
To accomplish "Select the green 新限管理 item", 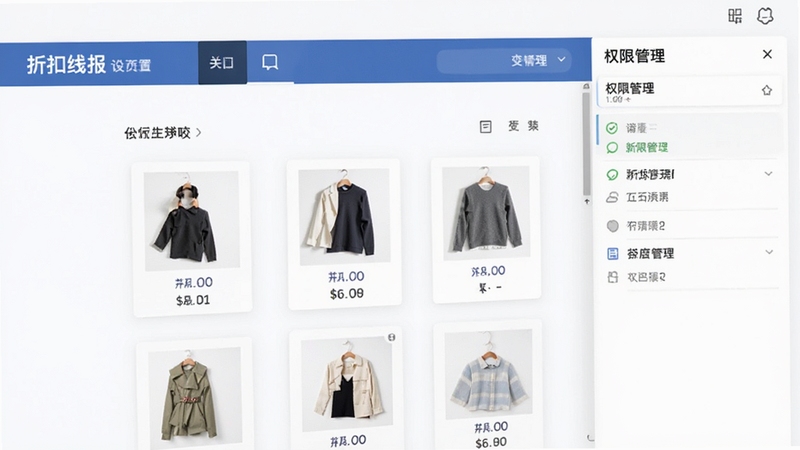I will tap(647, 148).
